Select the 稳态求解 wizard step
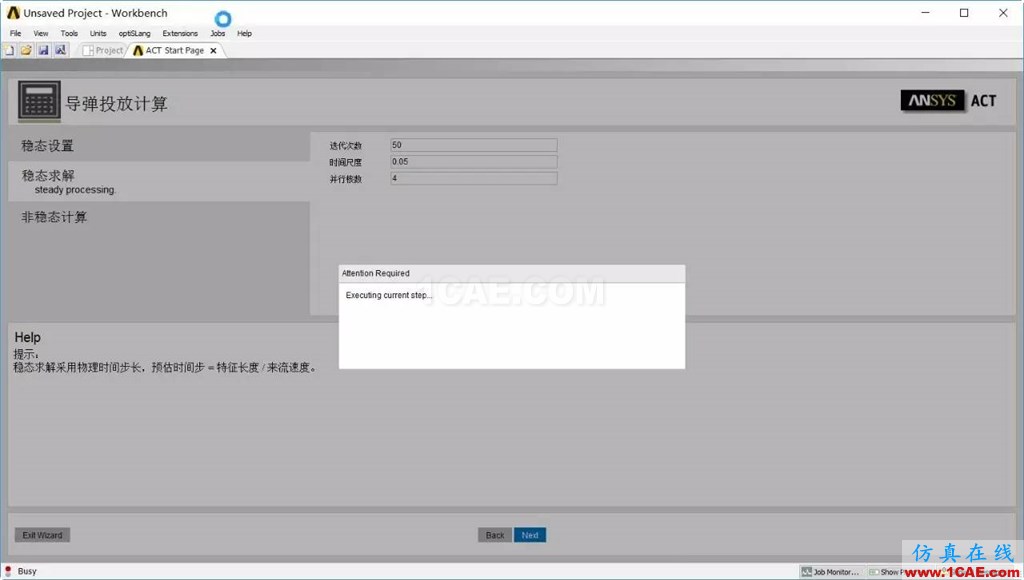The image size is (1024, 580). (x=159, y=182)
